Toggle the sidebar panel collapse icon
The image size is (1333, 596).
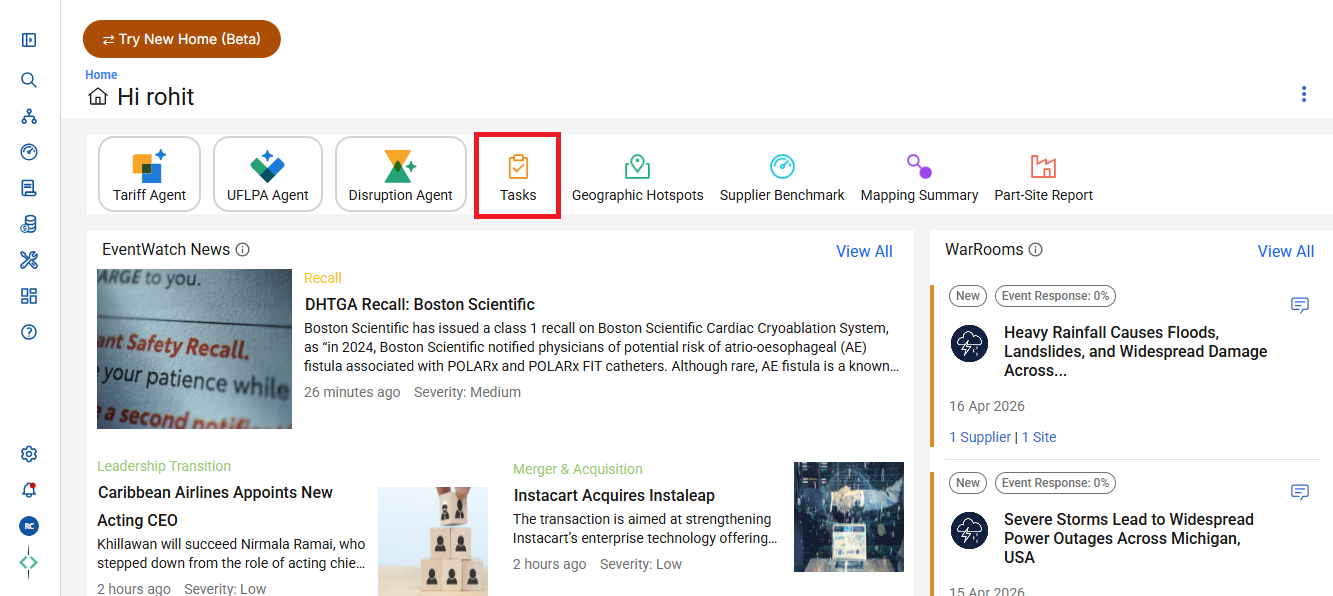tap(29, 40)
